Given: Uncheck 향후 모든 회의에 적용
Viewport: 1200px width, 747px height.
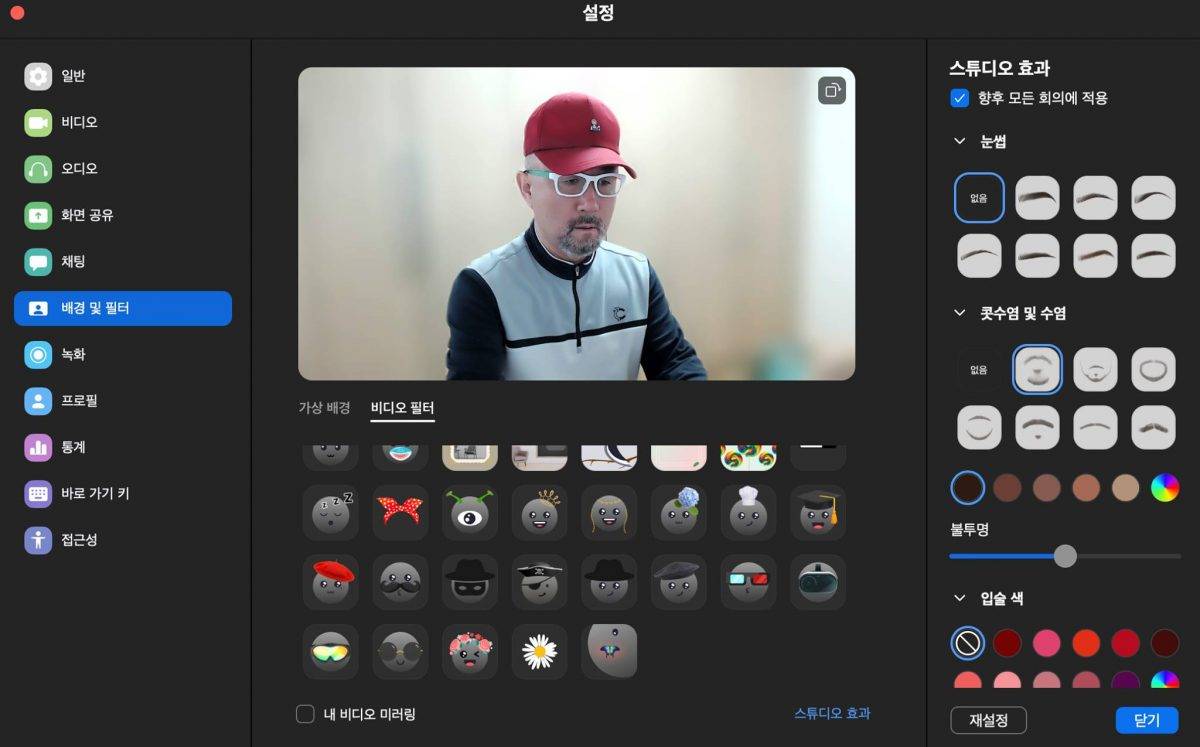Looking at the screenshot, I should [960, 98].
